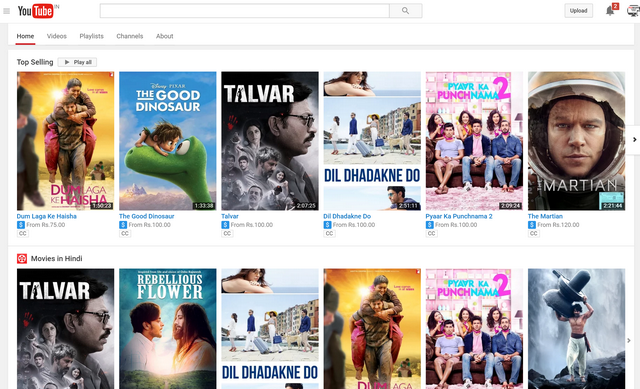Click the CC badge under The Good Dinosaur

click(x=125, y=233)
